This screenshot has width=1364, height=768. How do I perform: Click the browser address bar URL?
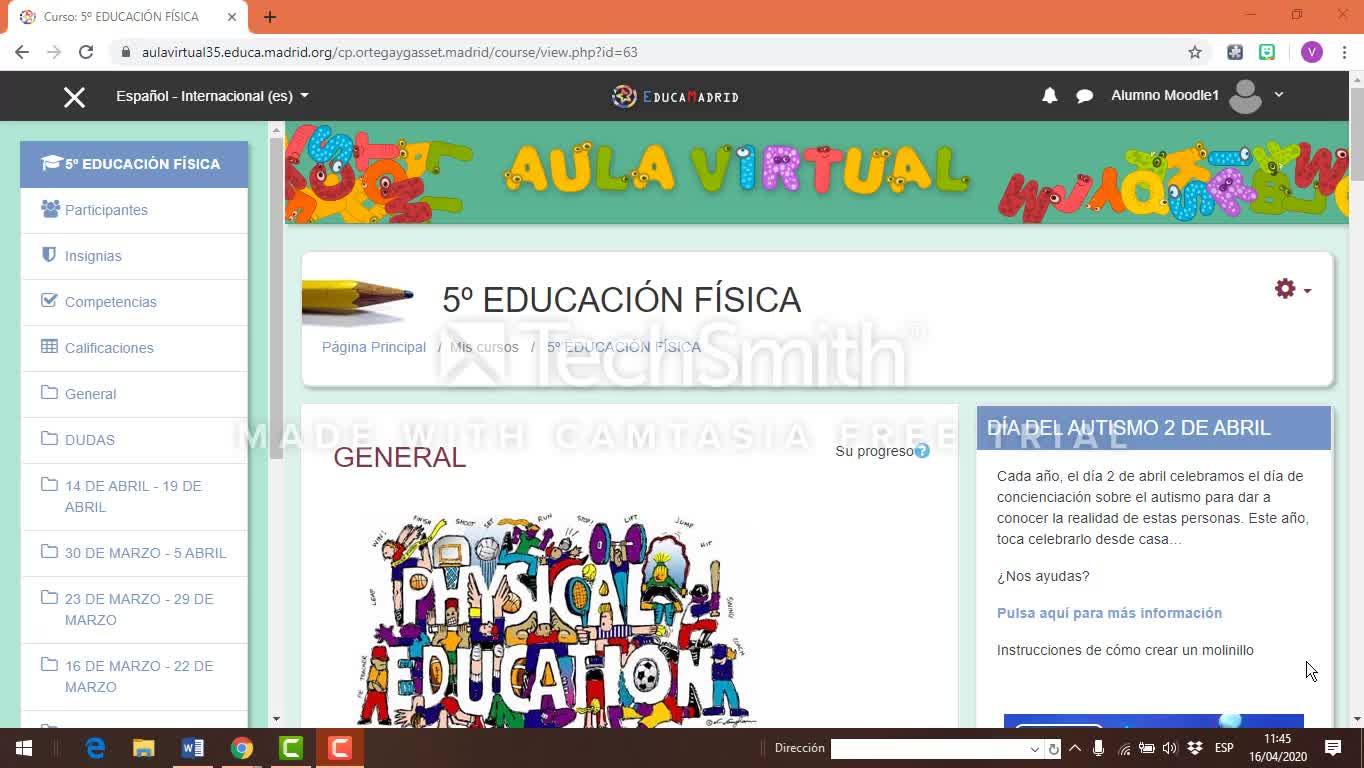point(389,52)
